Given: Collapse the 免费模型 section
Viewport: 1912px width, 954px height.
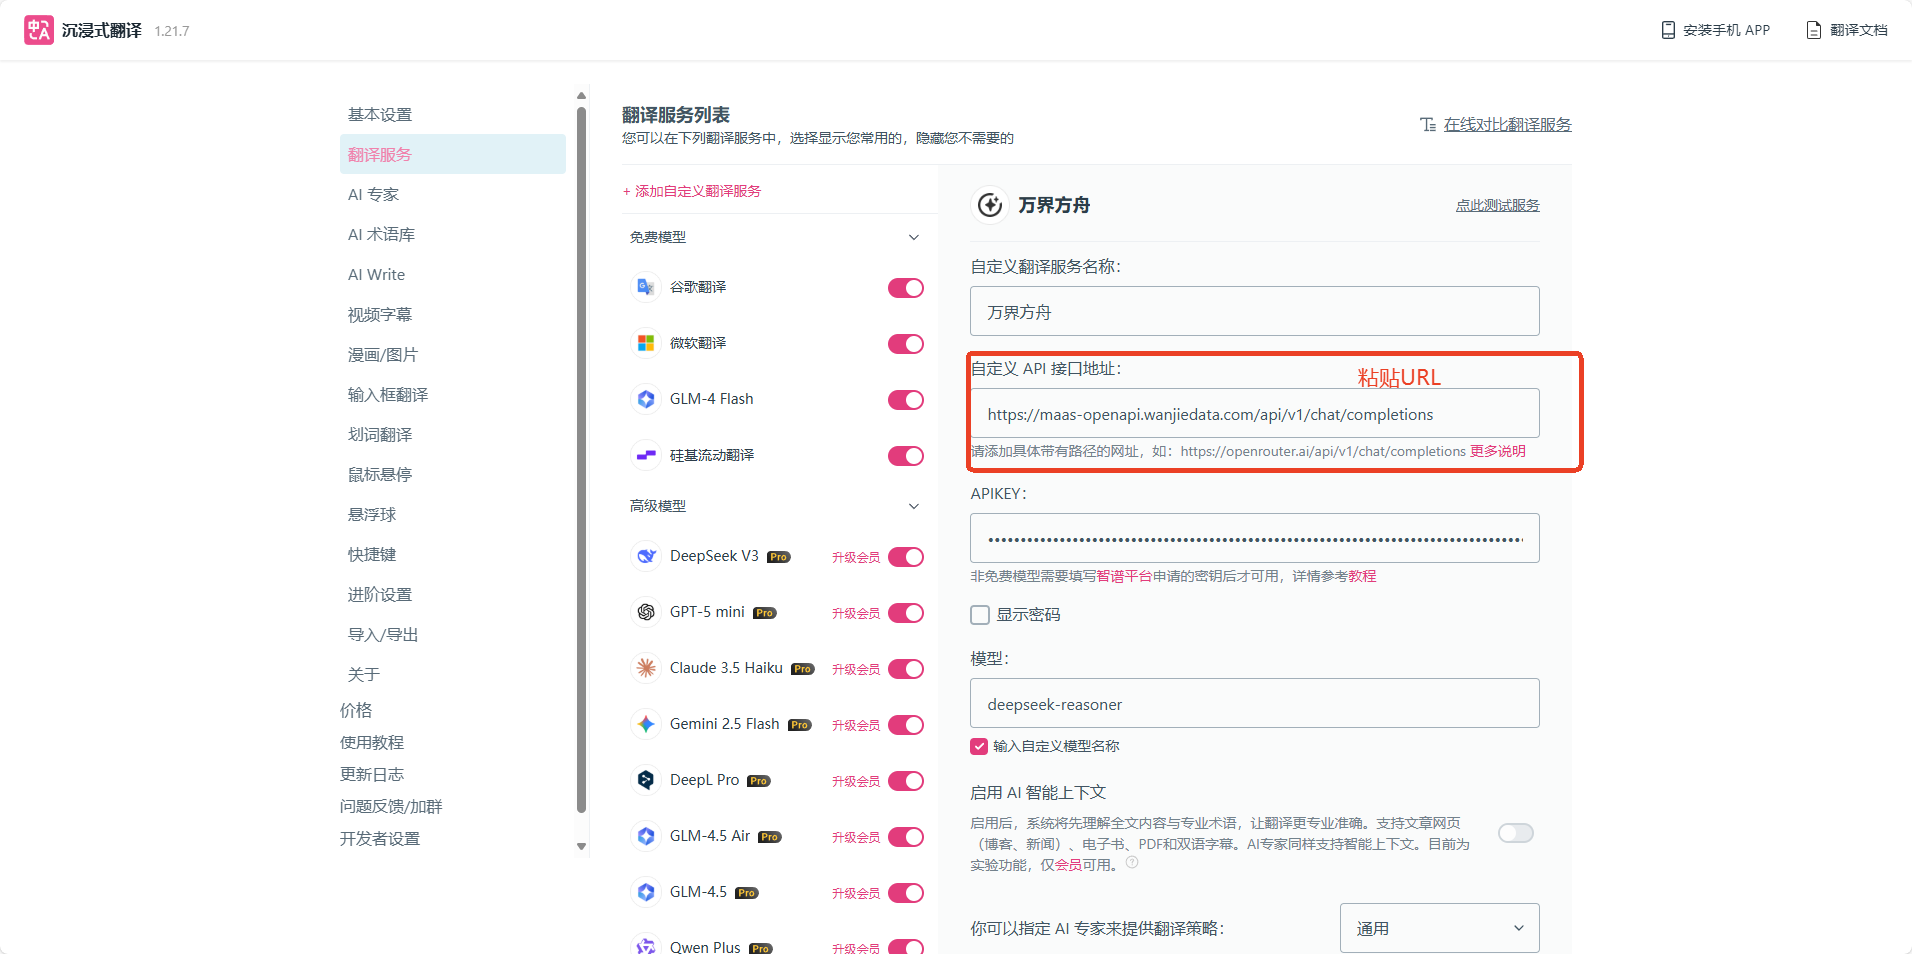Looking at the screenshot, I should (x=913, y=237).
